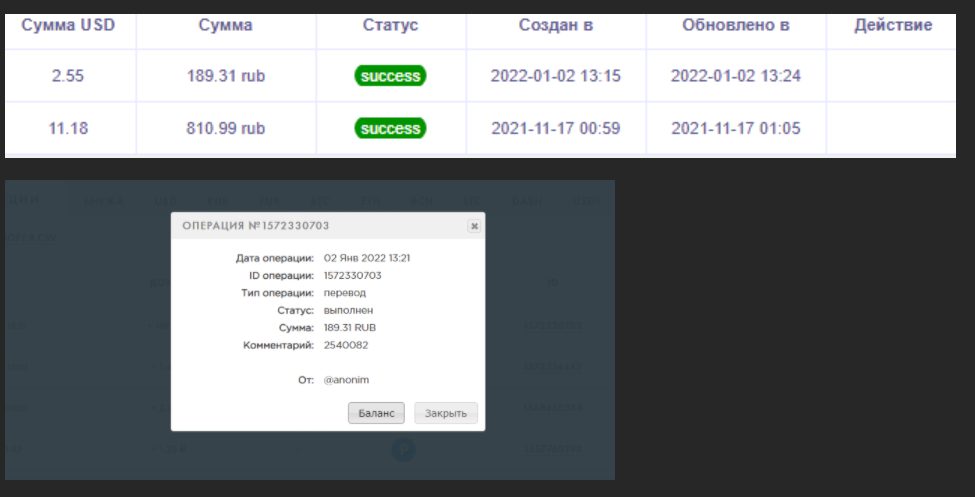Click the success badge in the 189.31 rub row
This screenshot has height=497, width=975.
click(390, 76)
